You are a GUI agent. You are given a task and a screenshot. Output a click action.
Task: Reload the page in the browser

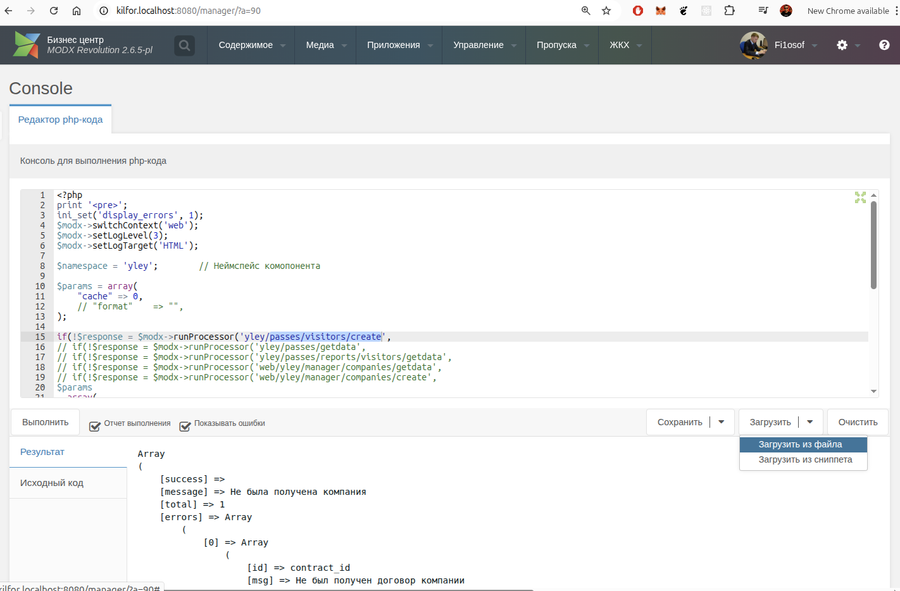53,11
